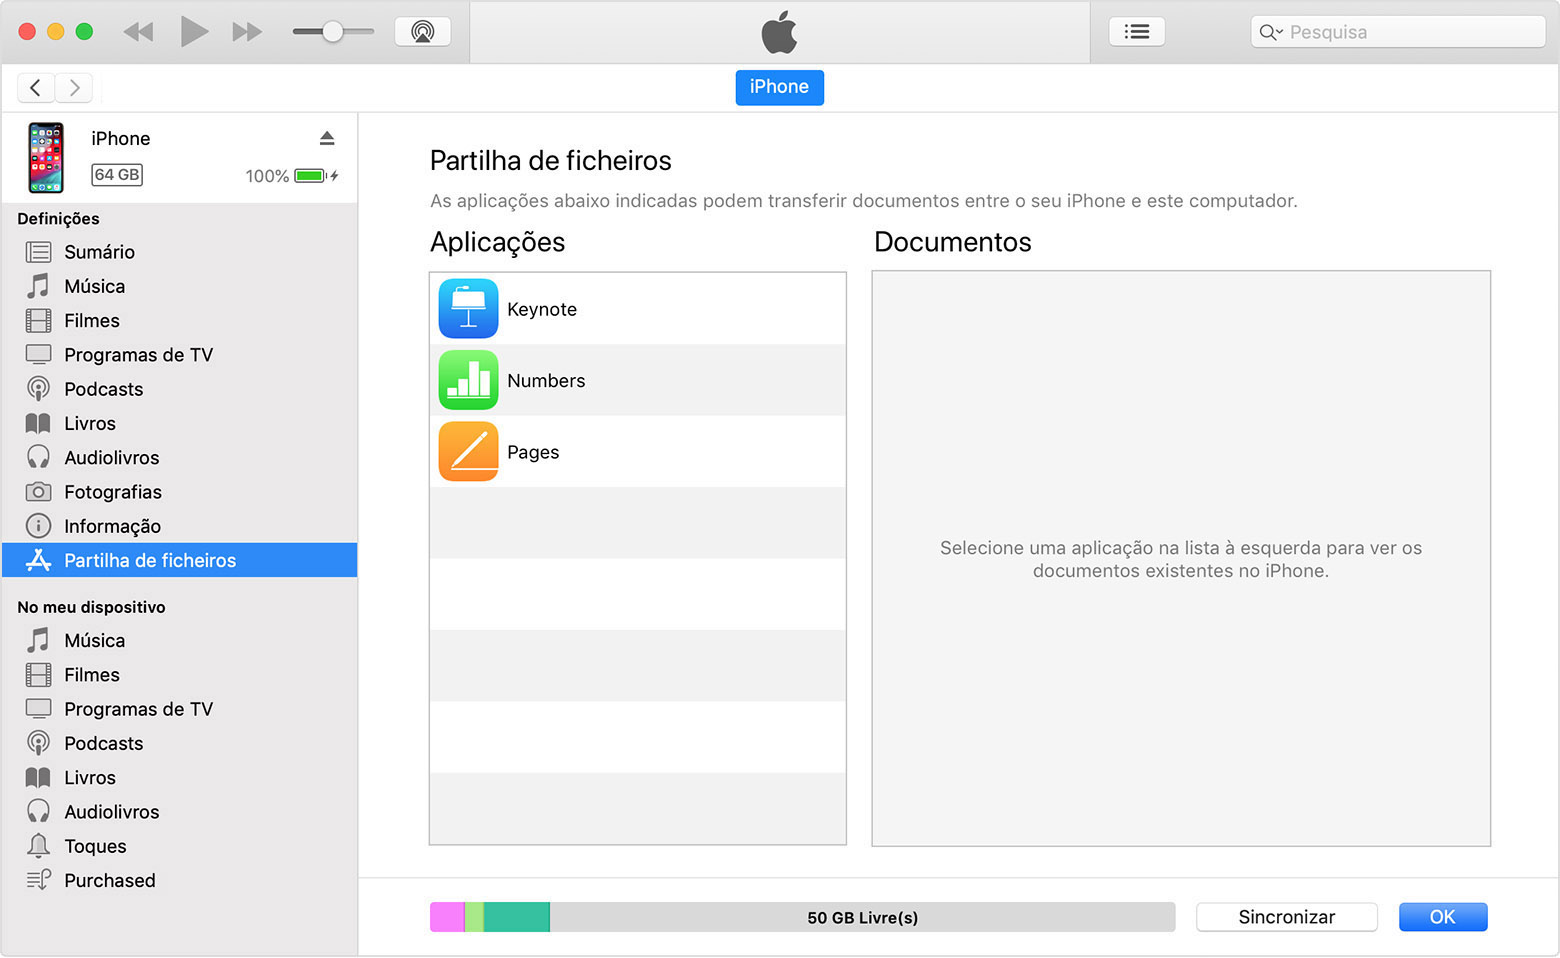This screenshot has height=958, width=1560.
Task: Click the Documentos list area
Action: pyautogui.click(x=1181, y=558)
